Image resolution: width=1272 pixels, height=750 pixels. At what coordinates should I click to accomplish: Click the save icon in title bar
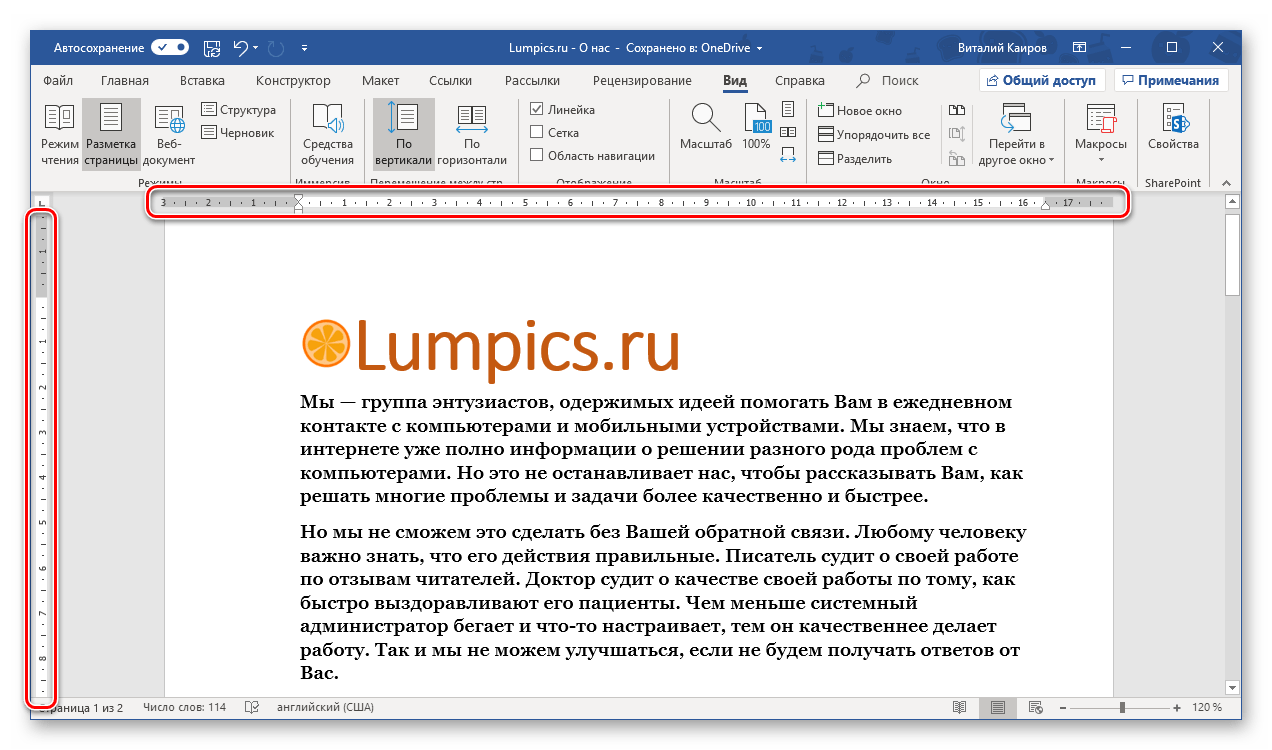coord(212,47)
